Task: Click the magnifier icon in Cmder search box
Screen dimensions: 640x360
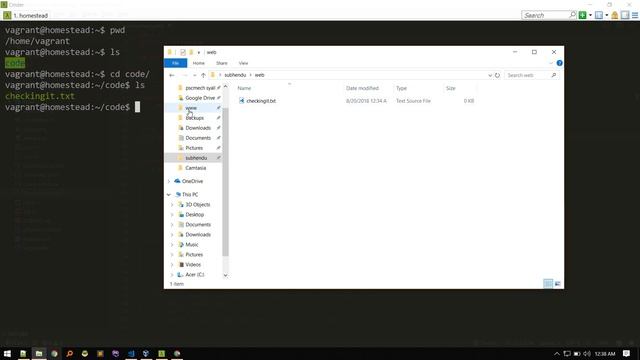Action: 573,15
